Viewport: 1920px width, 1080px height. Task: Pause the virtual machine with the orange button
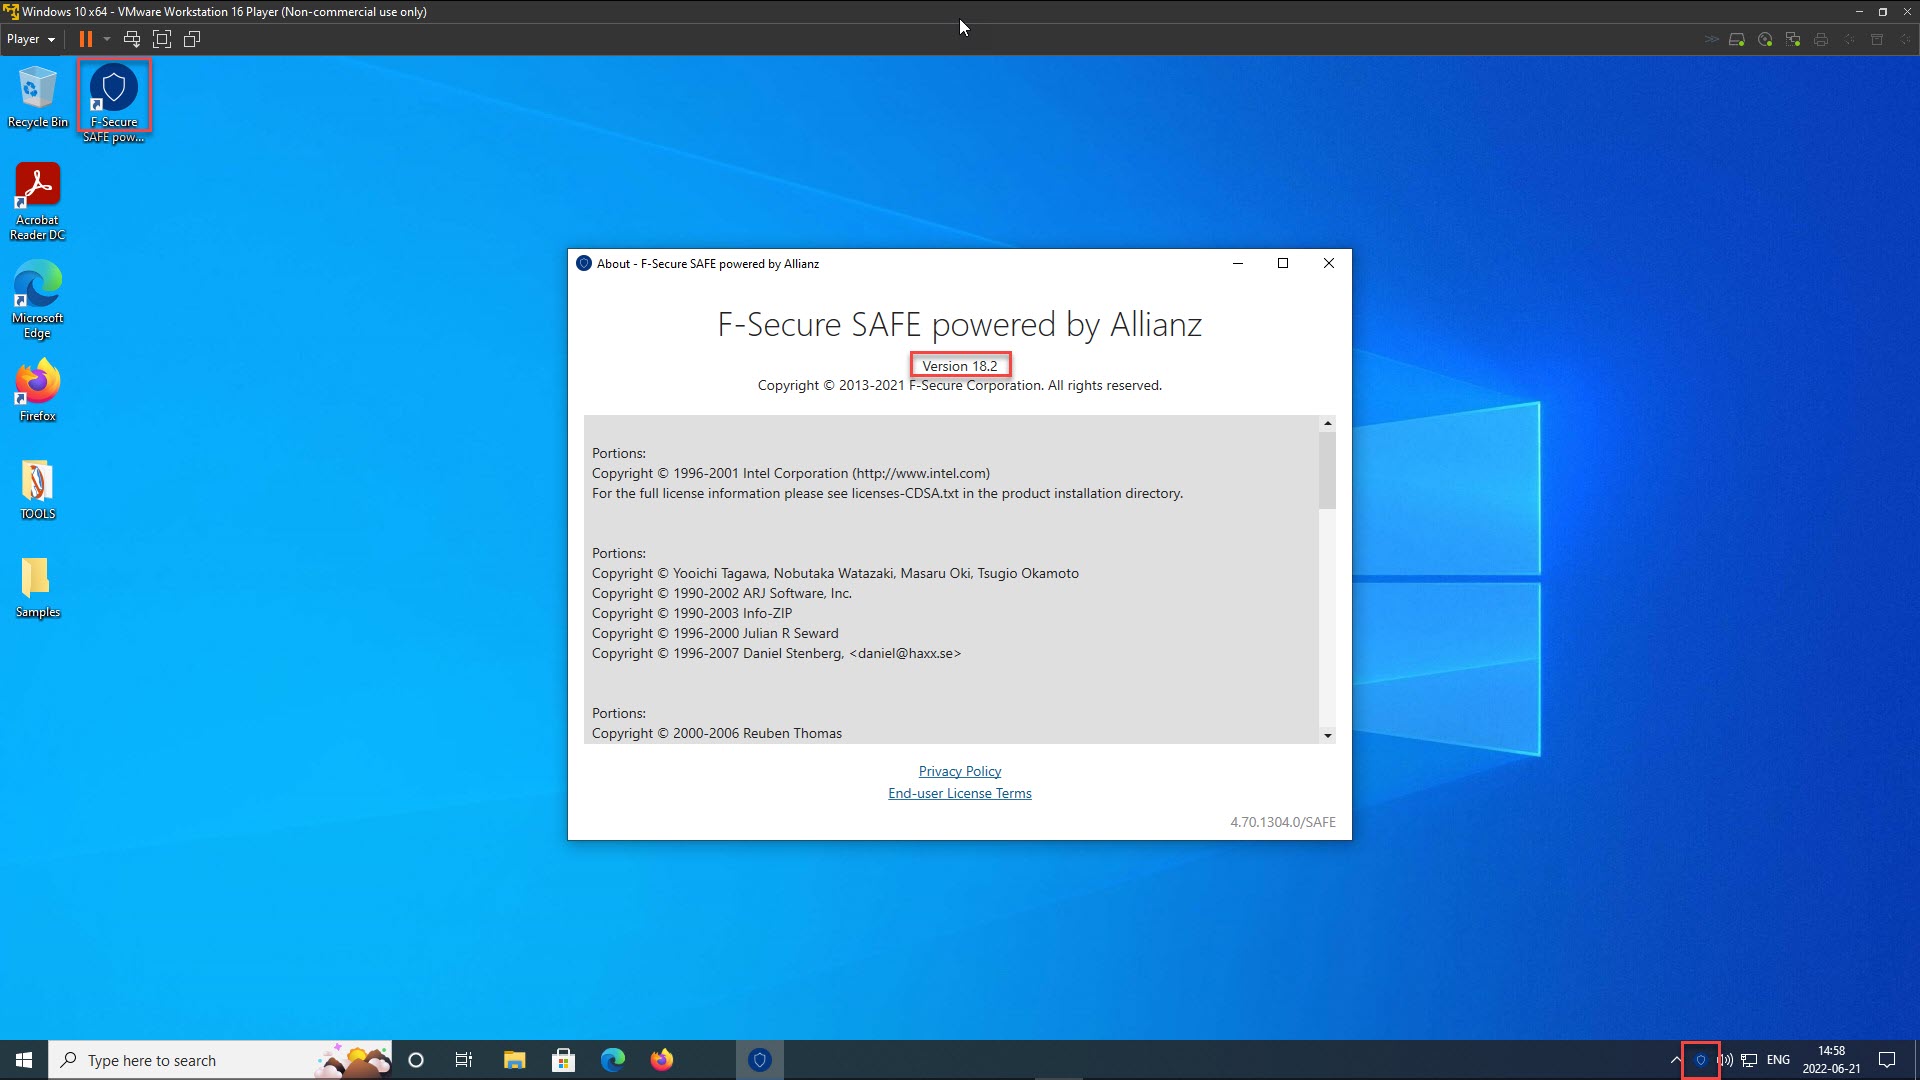[86, 39]
